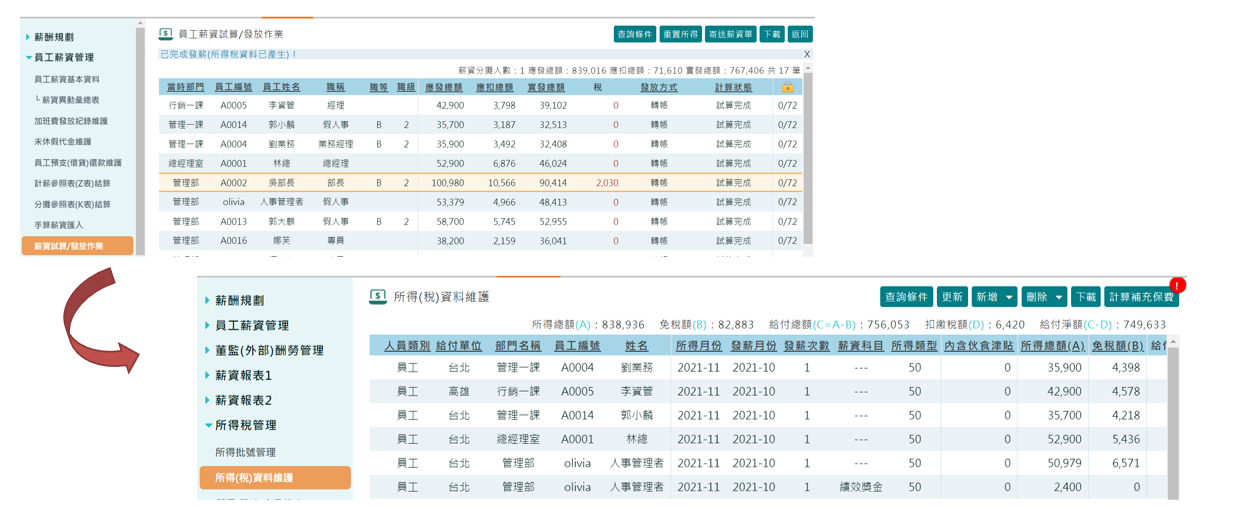Sort by 發放方式 column header
1234x509 pixels.
coord(659,87)
